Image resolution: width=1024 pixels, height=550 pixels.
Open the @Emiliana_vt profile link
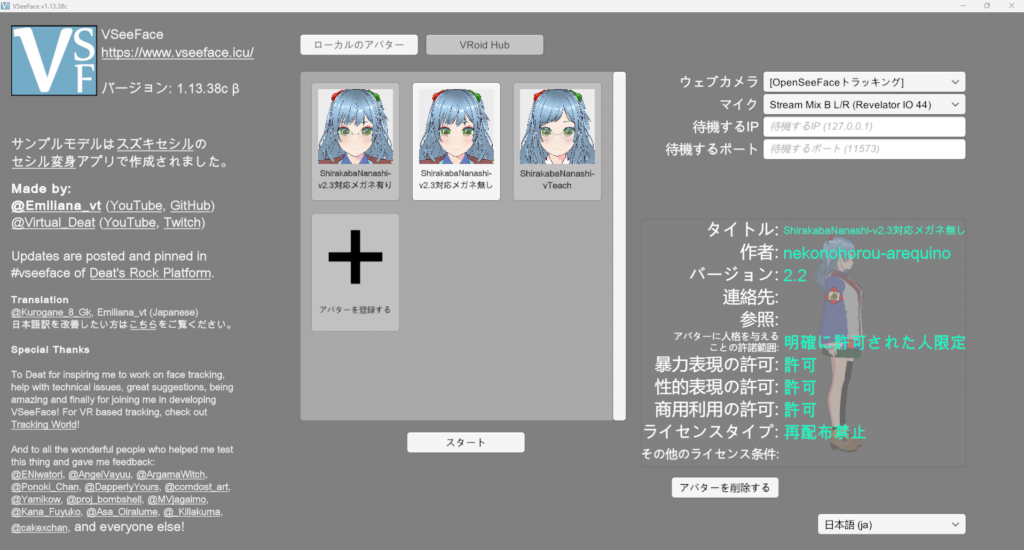56,206
